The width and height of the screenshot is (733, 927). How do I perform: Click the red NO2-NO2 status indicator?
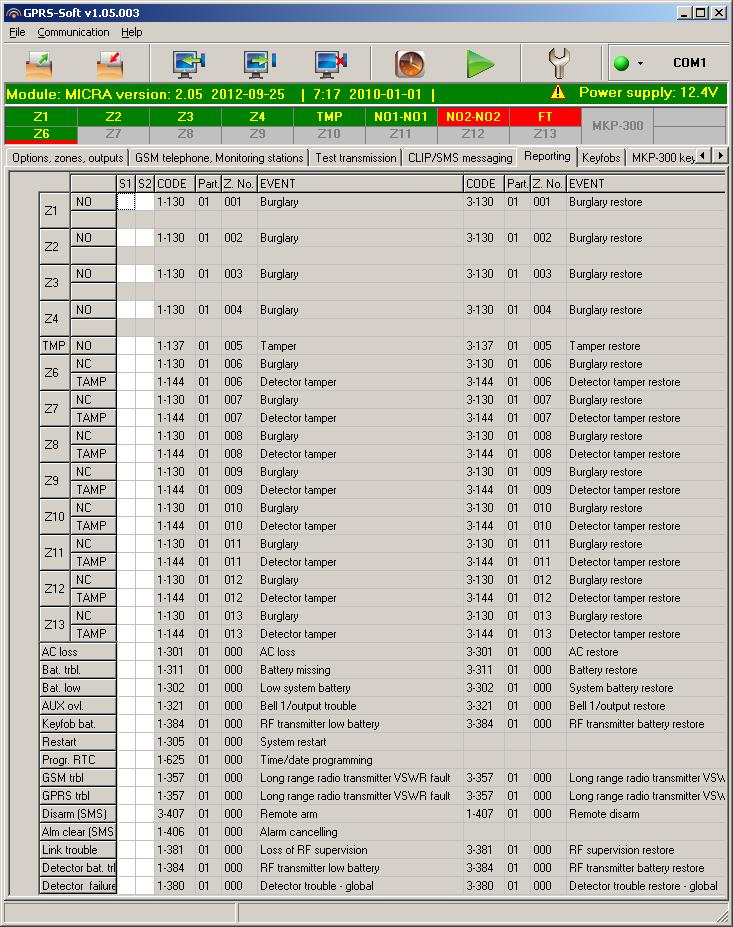pos(473,116)
